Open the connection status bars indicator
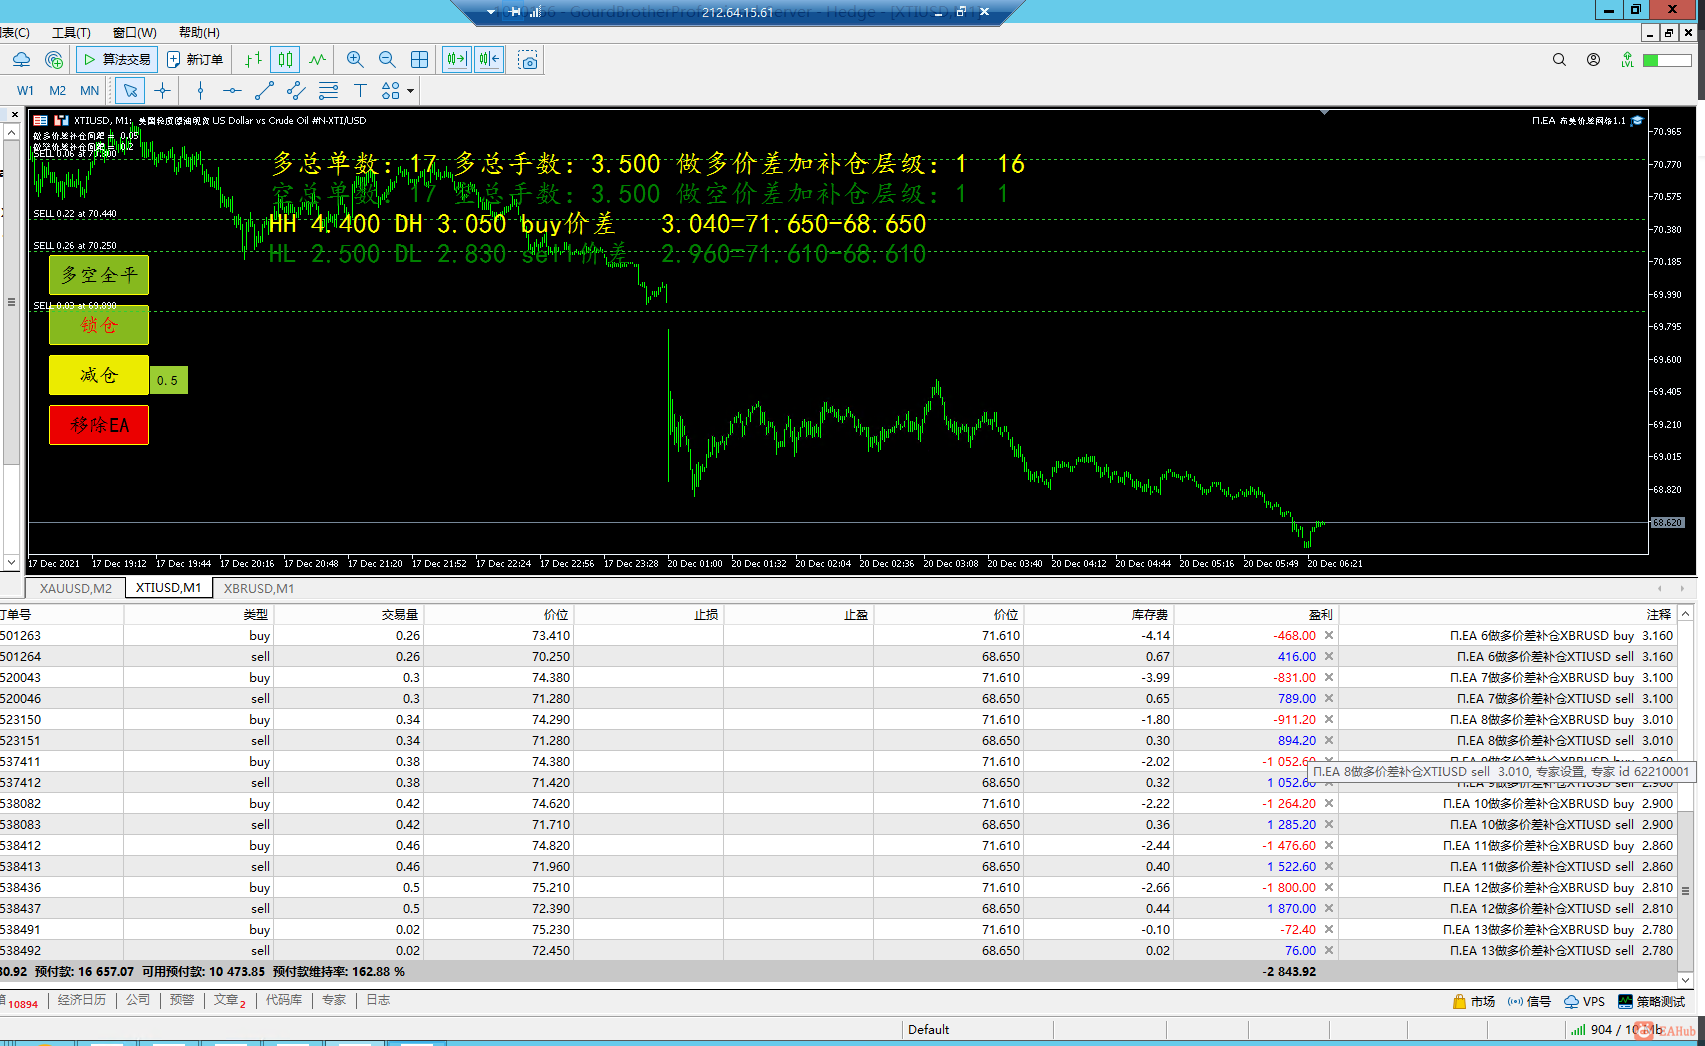 tap(1578, 1030)
